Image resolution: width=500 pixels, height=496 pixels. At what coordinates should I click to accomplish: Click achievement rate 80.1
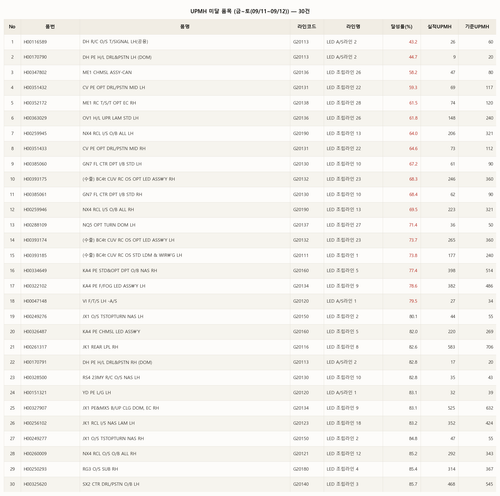tap(413, 316)
